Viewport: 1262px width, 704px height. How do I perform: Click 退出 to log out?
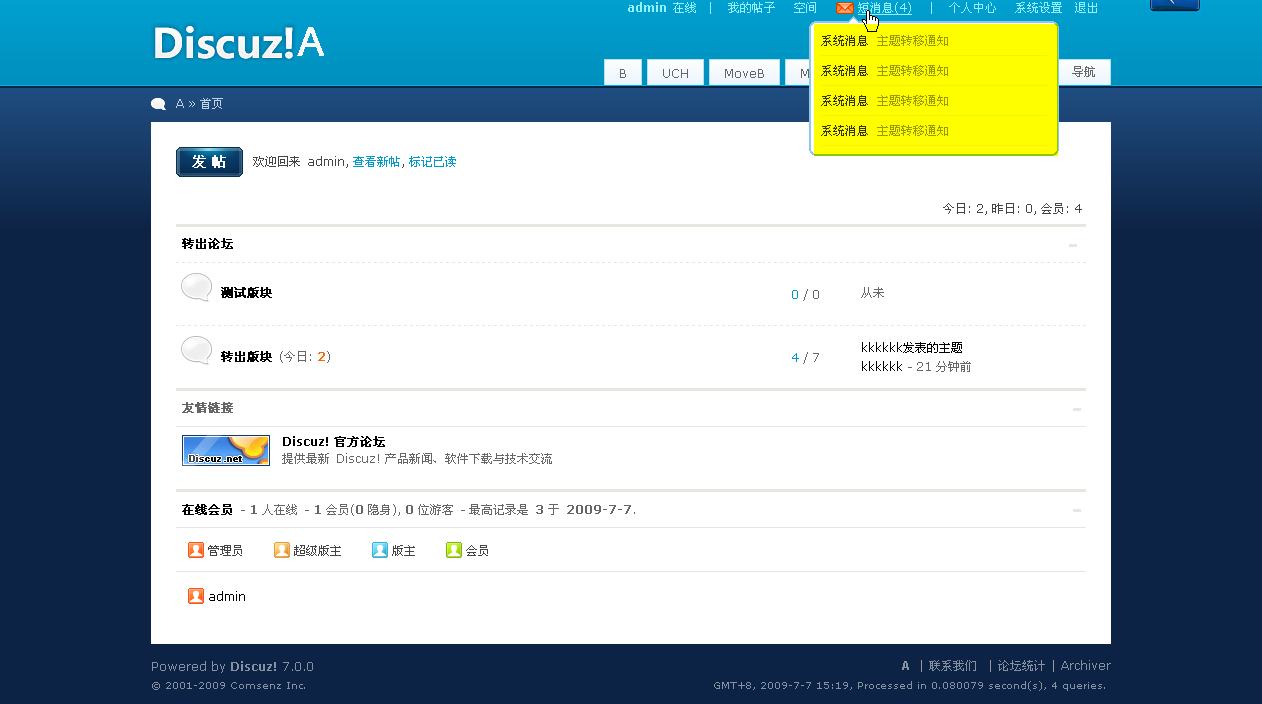pos(1086,8)
